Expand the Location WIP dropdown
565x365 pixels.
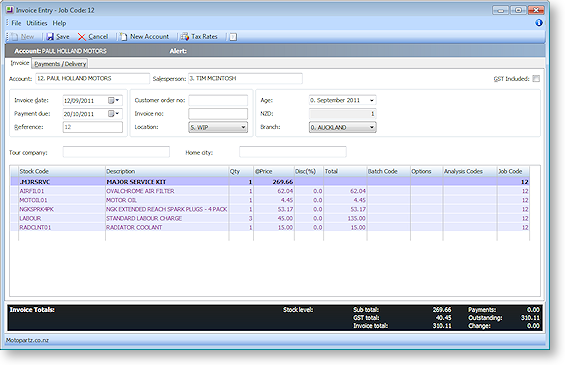[x=243, y=127]
